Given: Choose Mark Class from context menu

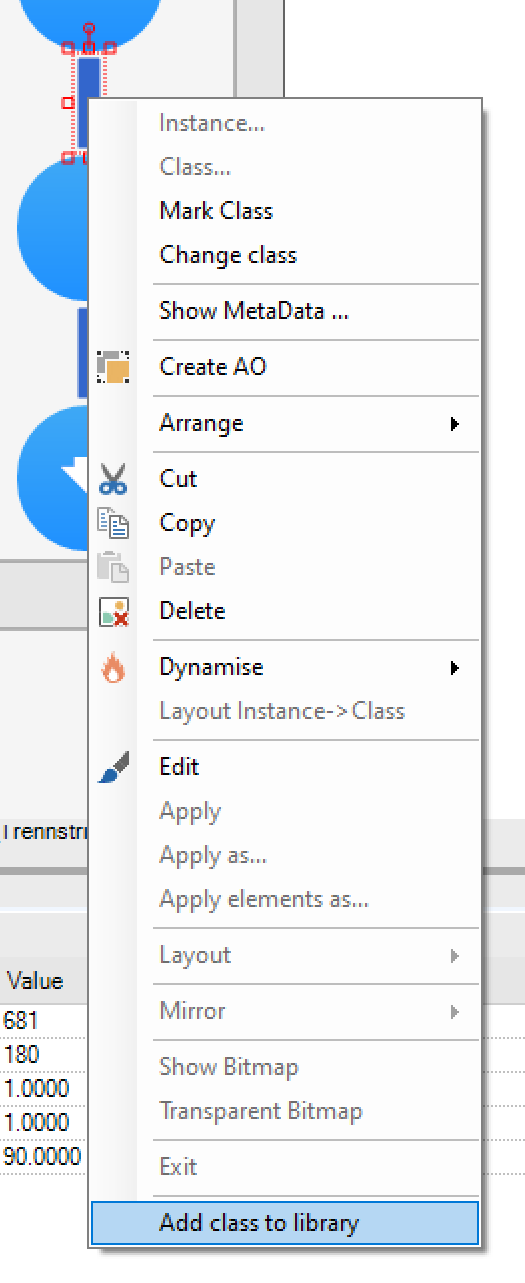Looking at the screenshot, I should [x=216, y=211].
